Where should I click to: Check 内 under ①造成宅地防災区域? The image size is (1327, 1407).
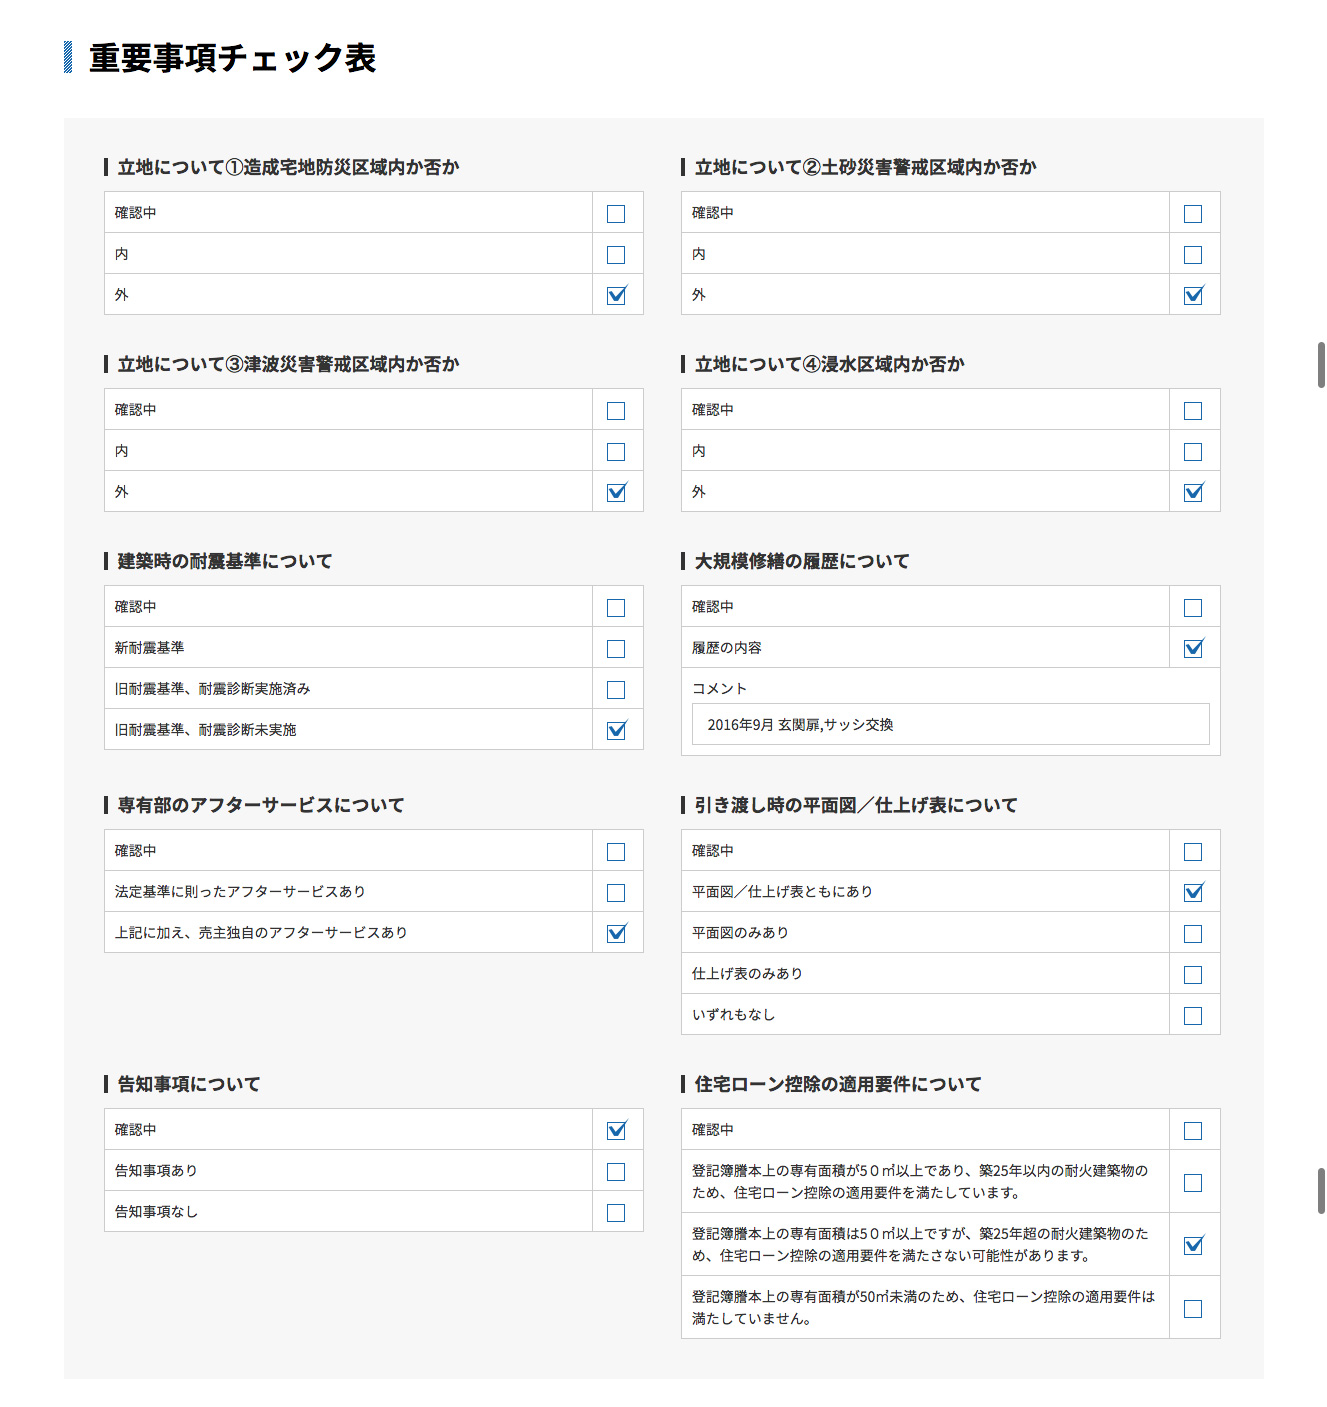[x=616, y=255]
